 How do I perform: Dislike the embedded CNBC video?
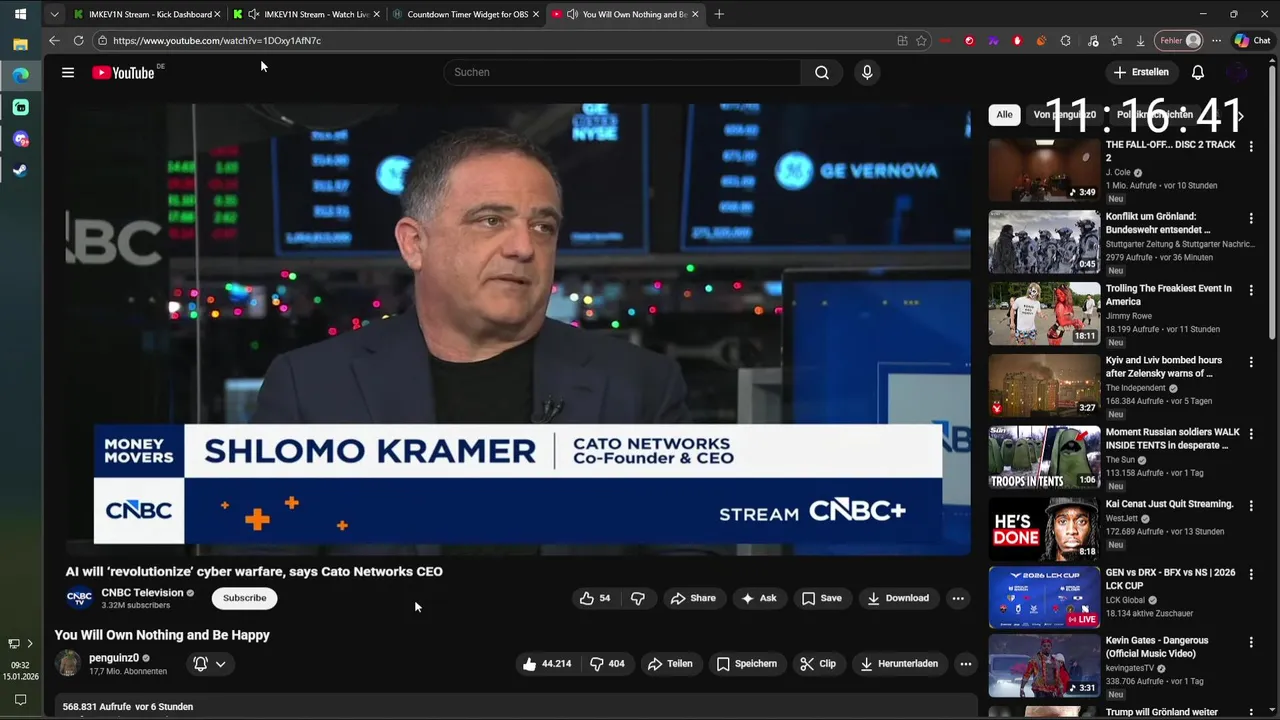pos(637,598)
